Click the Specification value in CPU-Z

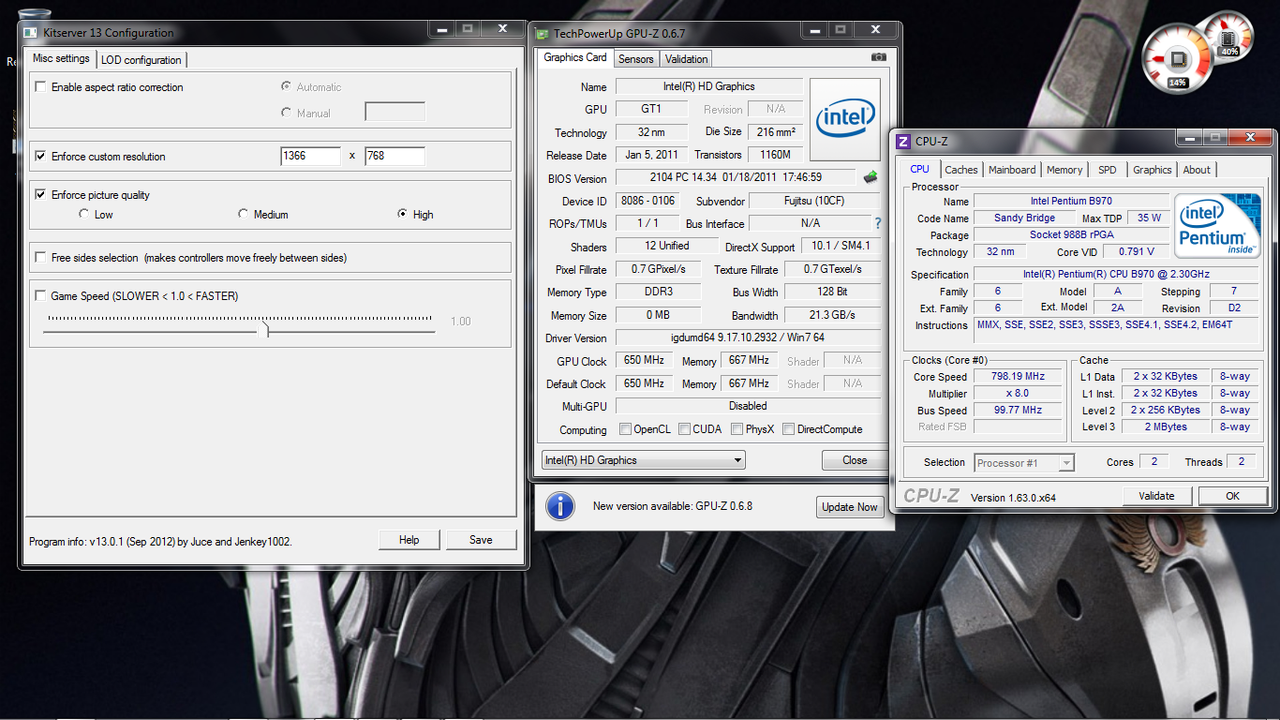1114,274
